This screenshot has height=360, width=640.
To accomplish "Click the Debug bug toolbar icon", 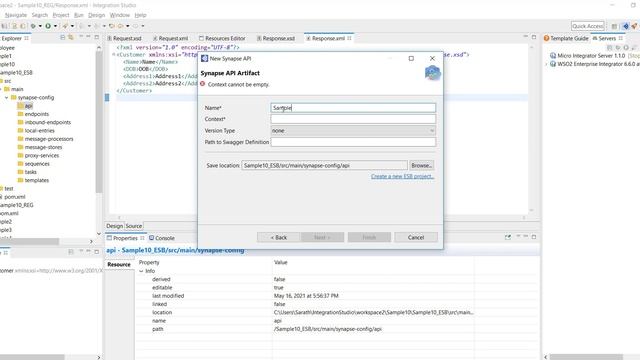I will point(33,26).
